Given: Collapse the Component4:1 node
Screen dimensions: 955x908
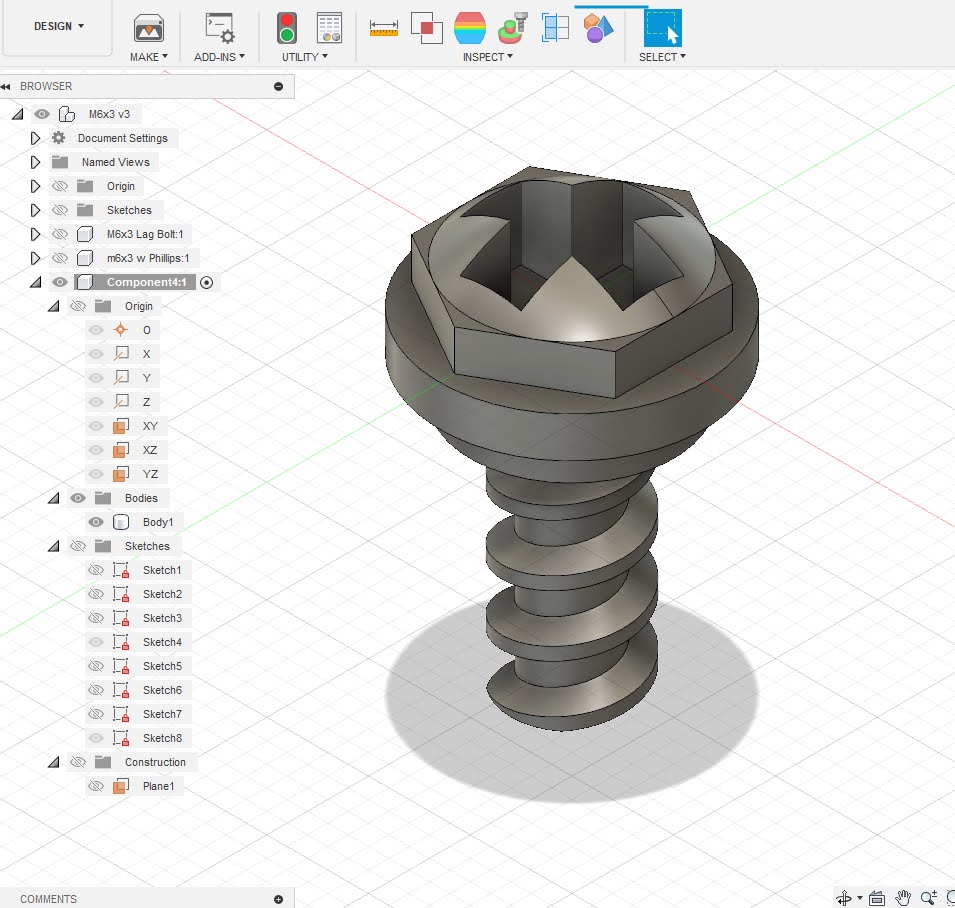Looking at the screenshot, I should pyautogui.click(x=36, y=282).
